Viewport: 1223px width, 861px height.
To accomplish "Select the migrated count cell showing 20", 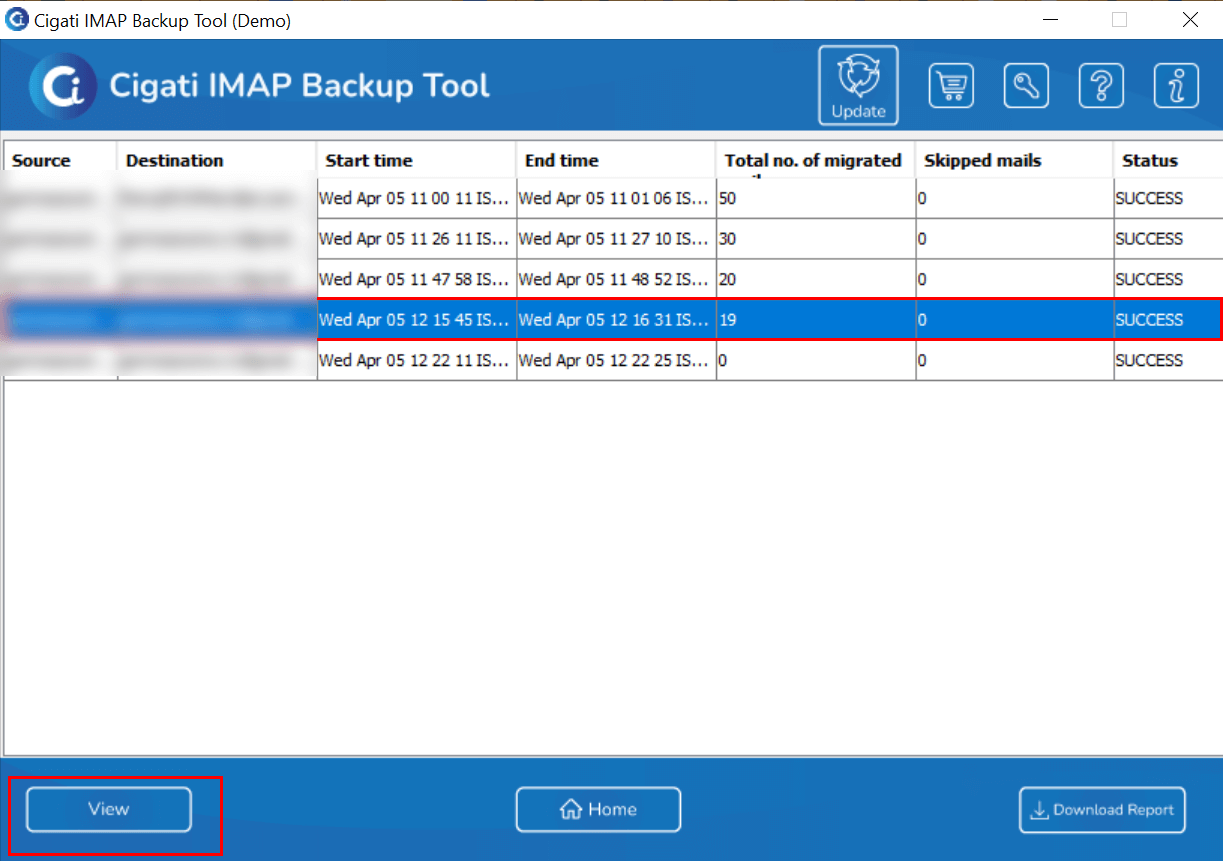I will click(x=816, y=279).
